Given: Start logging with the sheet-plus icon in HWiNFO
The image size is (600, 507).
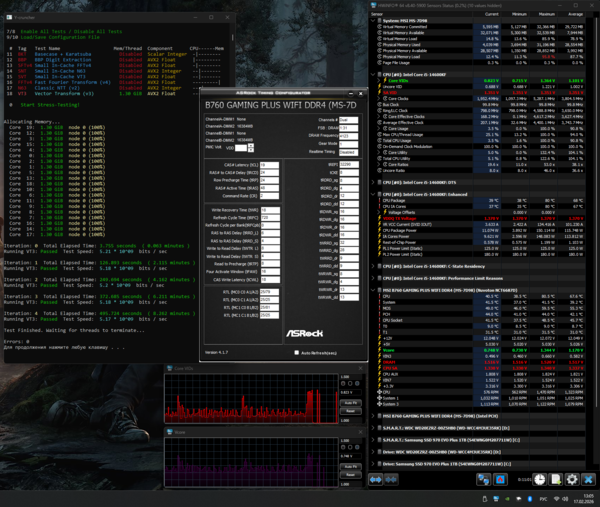Looking at the screenshot, I should 556,479.
